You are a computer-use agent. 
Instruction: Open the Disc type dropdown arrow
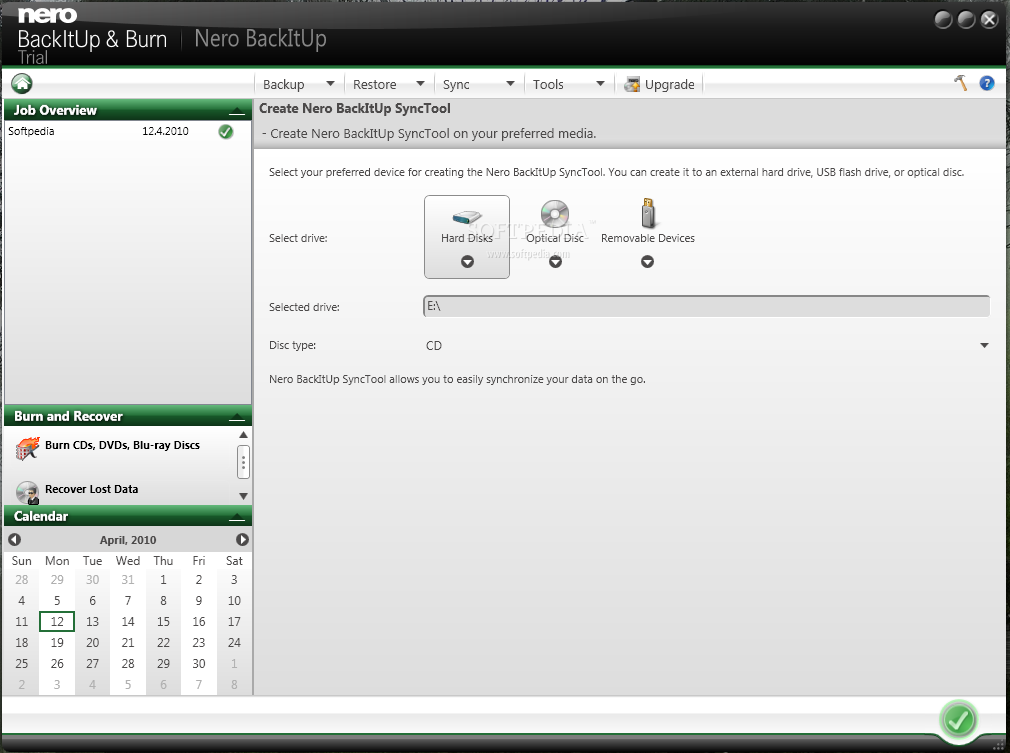point(984,346)
